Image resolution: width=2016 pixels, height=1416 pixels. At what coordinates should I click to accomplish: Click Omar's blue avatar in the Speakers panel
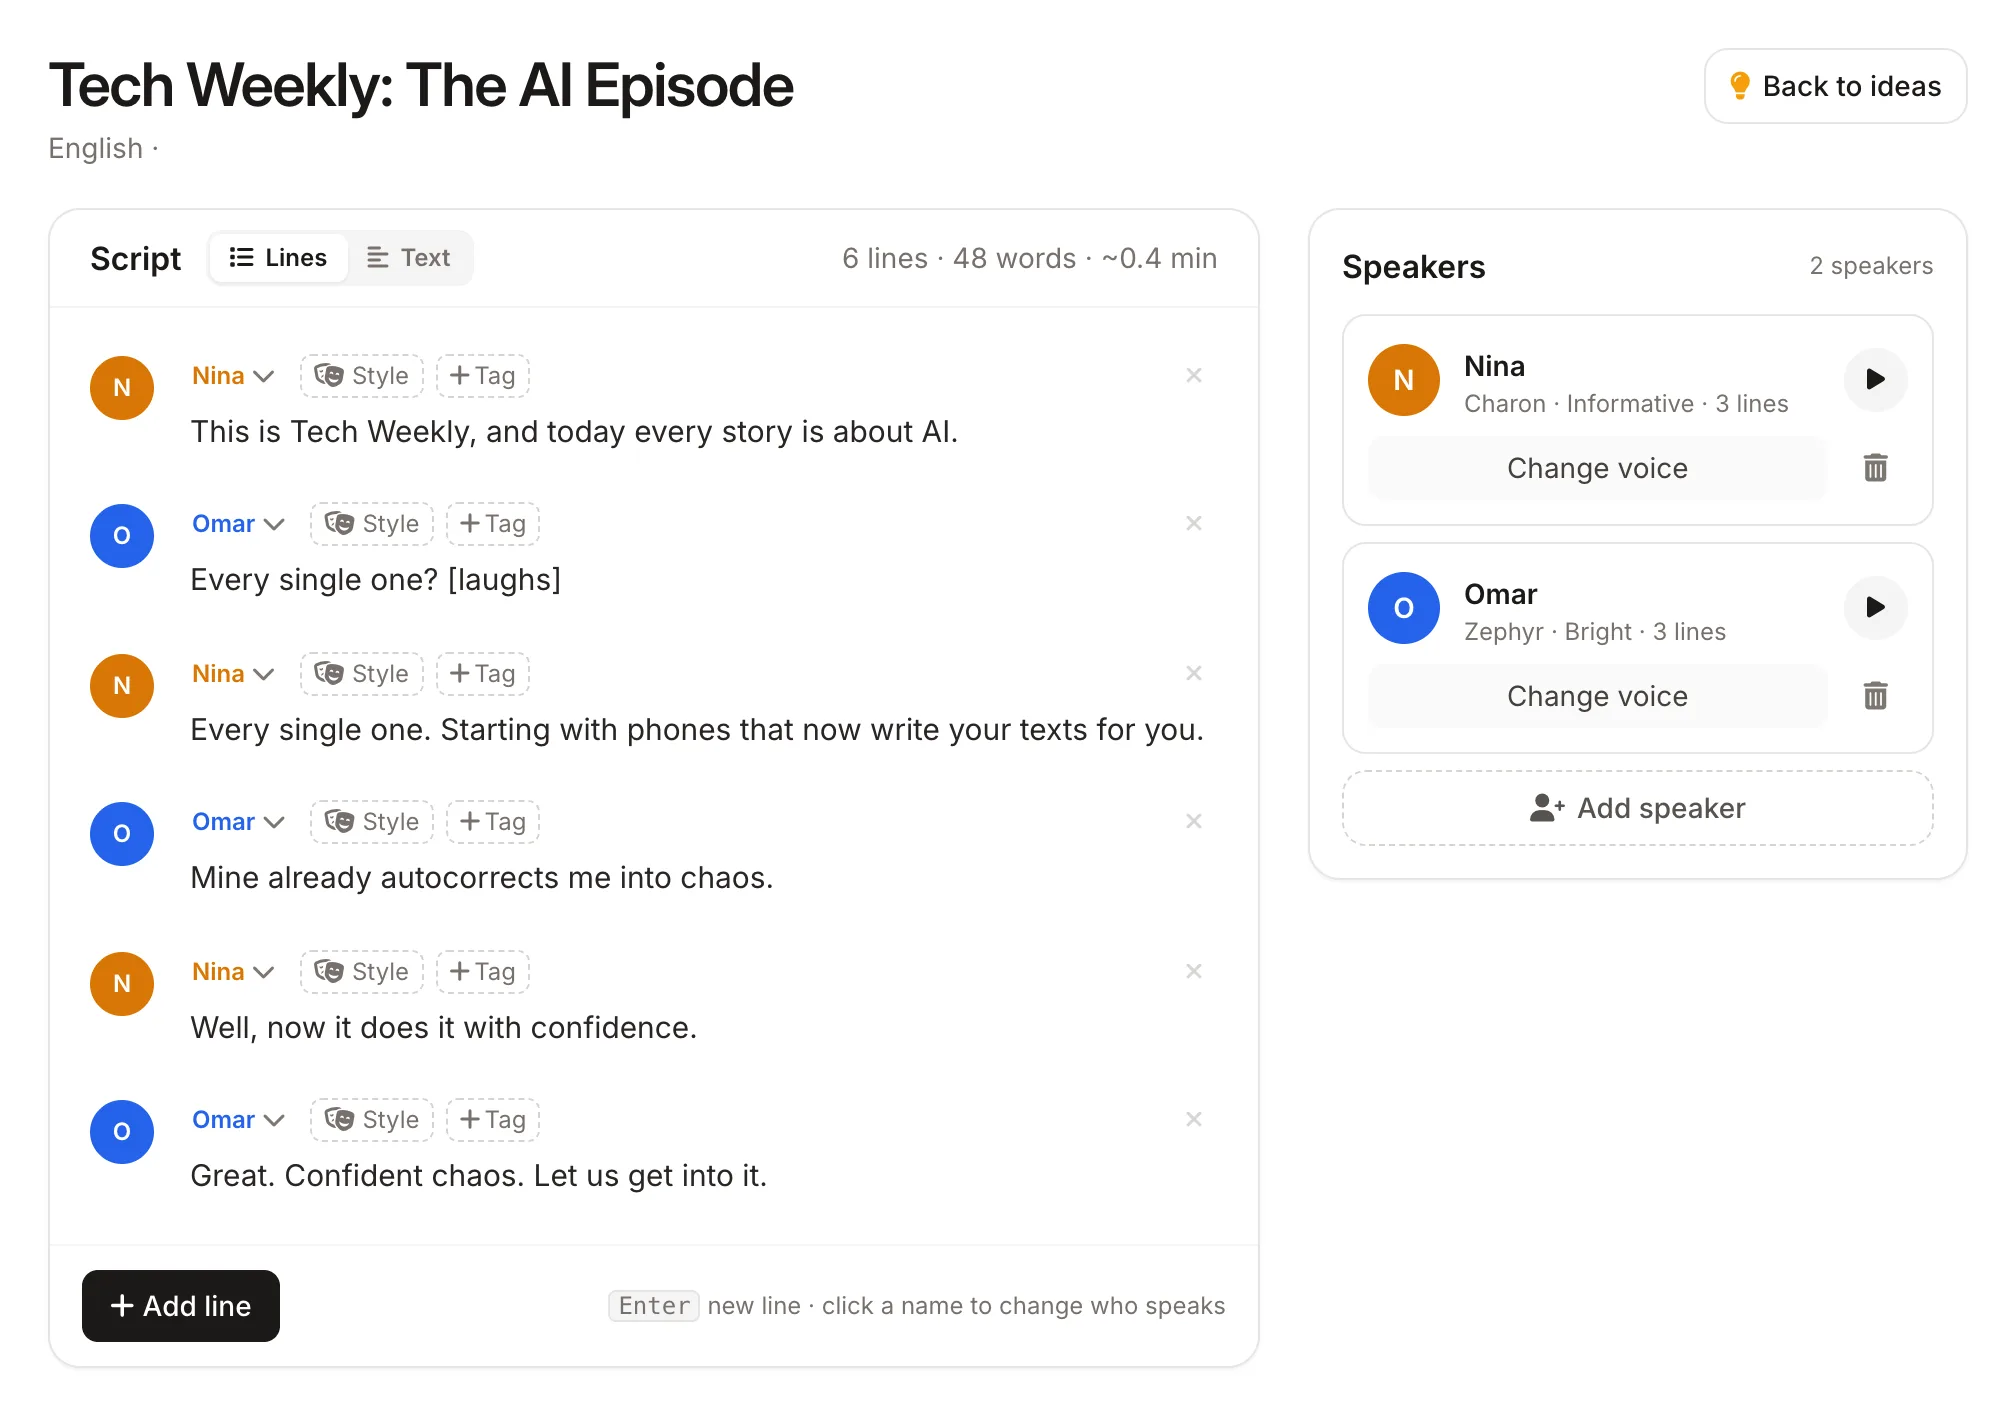tap(1404, 608)
